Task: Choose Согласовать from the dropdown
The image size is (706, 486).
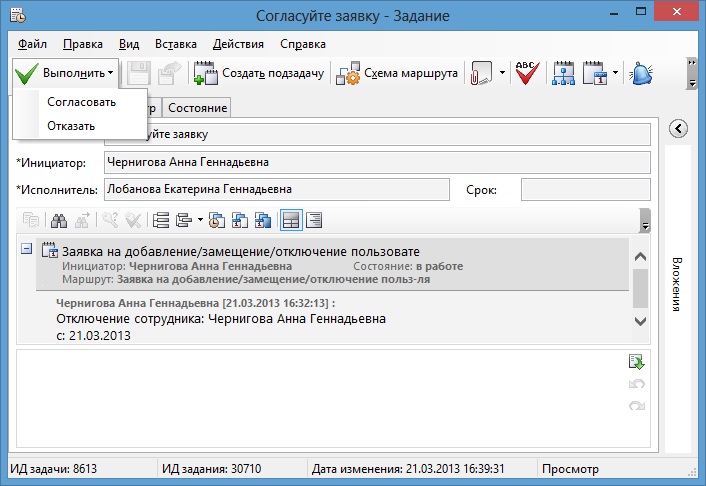Action: pos(81,102)
